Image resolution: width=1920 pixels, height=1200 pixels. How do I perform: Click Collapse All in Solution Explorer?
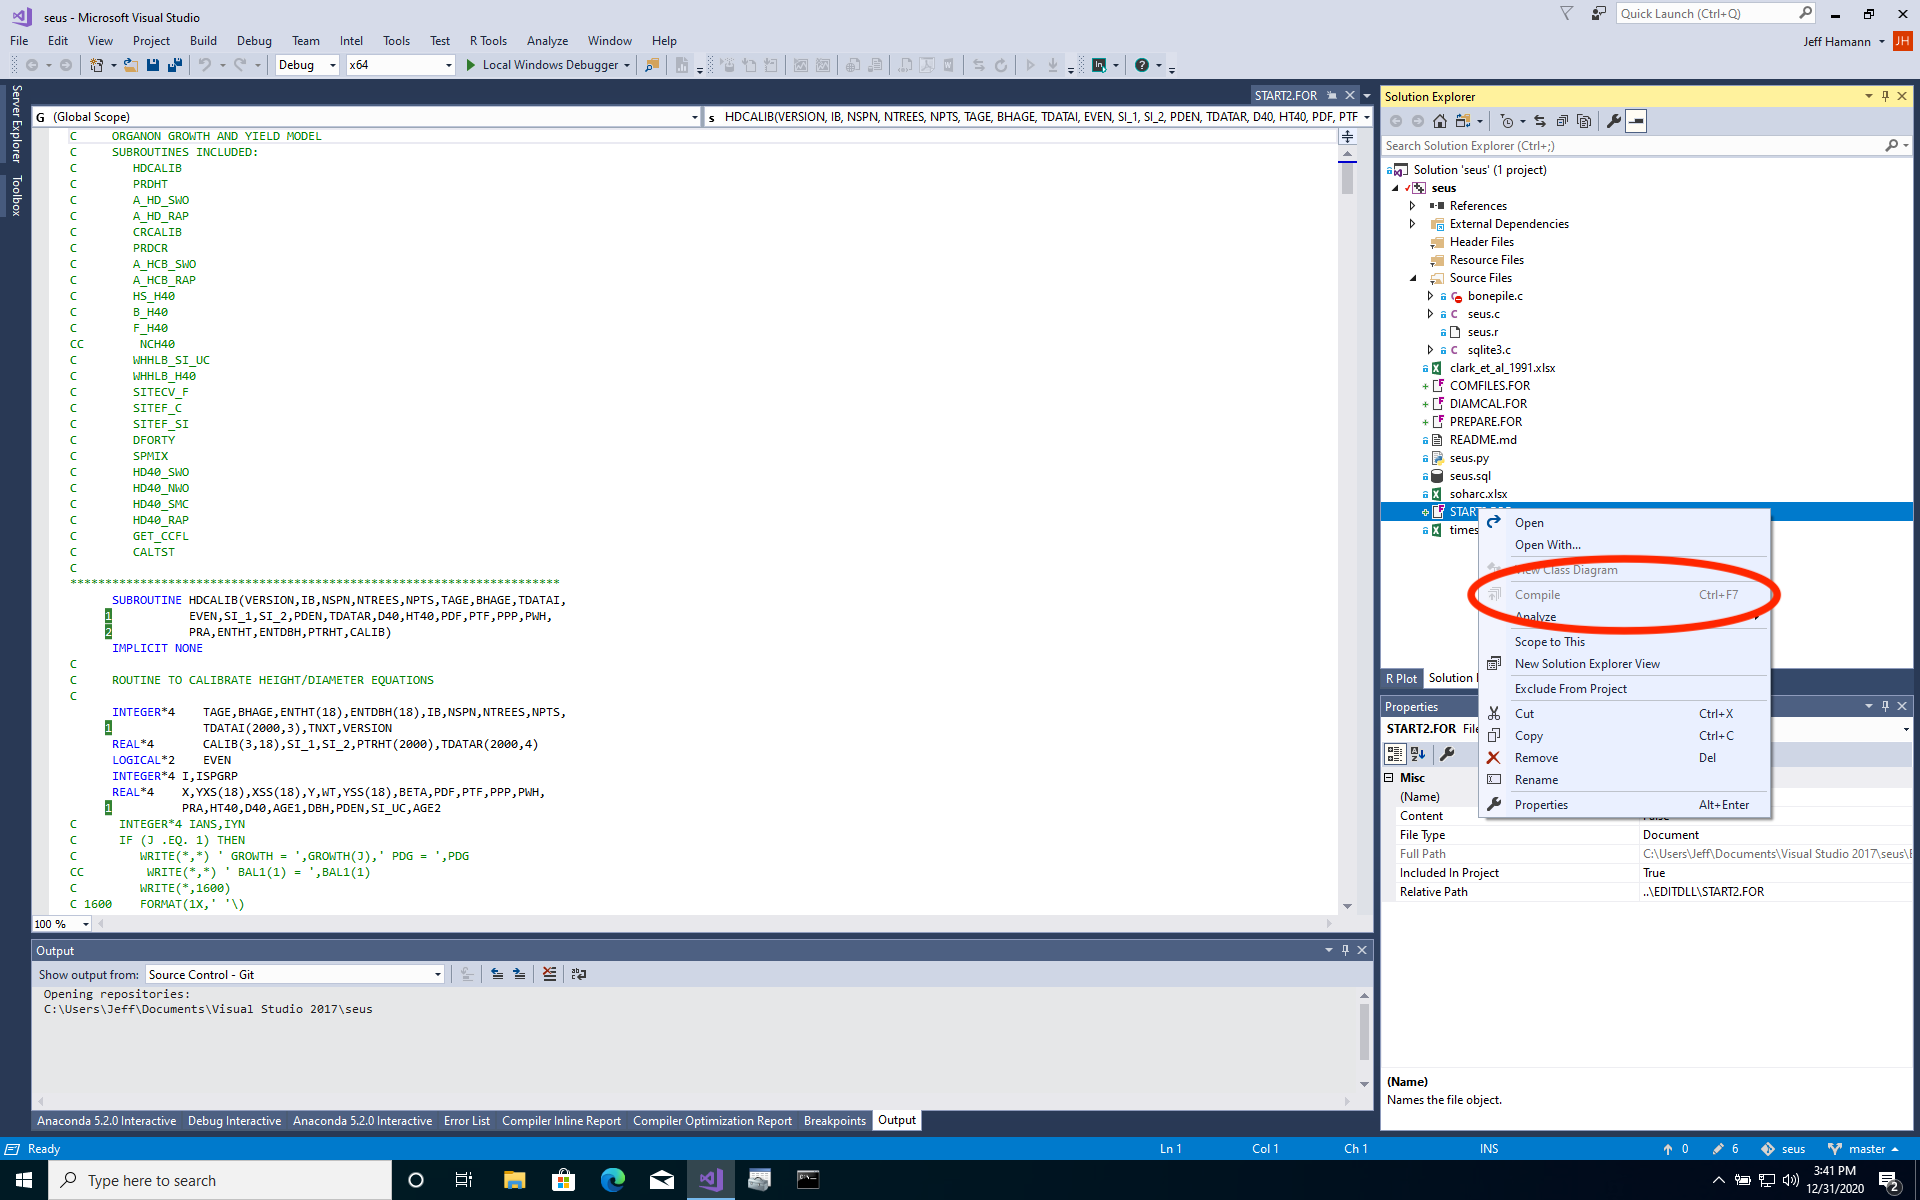(x=1562, y=121)
